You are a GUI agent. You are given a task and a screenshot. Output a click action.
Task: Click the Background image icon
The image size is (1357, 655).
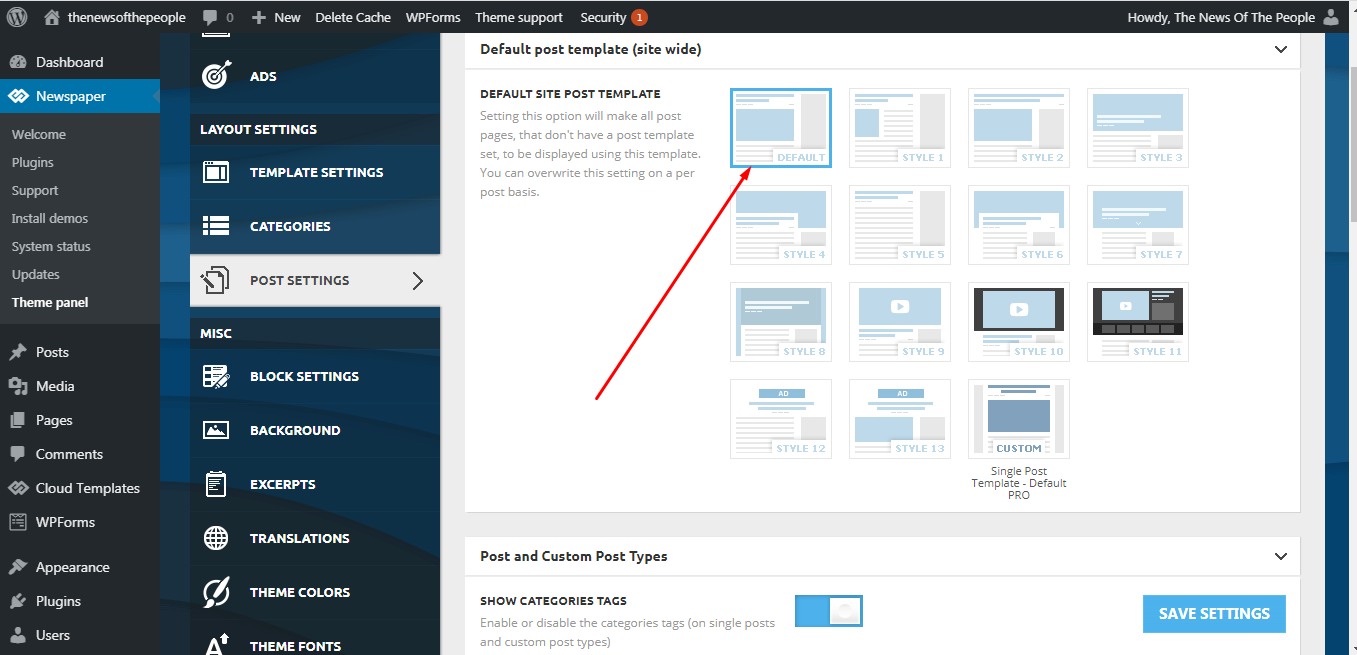click(x=216, y=430)
